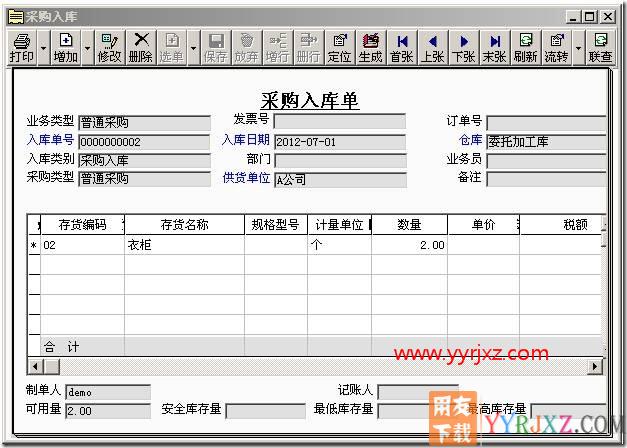Click the 供货单位 field showing A公司
This screenshot has height=448, width=627.
pos(340,180)
